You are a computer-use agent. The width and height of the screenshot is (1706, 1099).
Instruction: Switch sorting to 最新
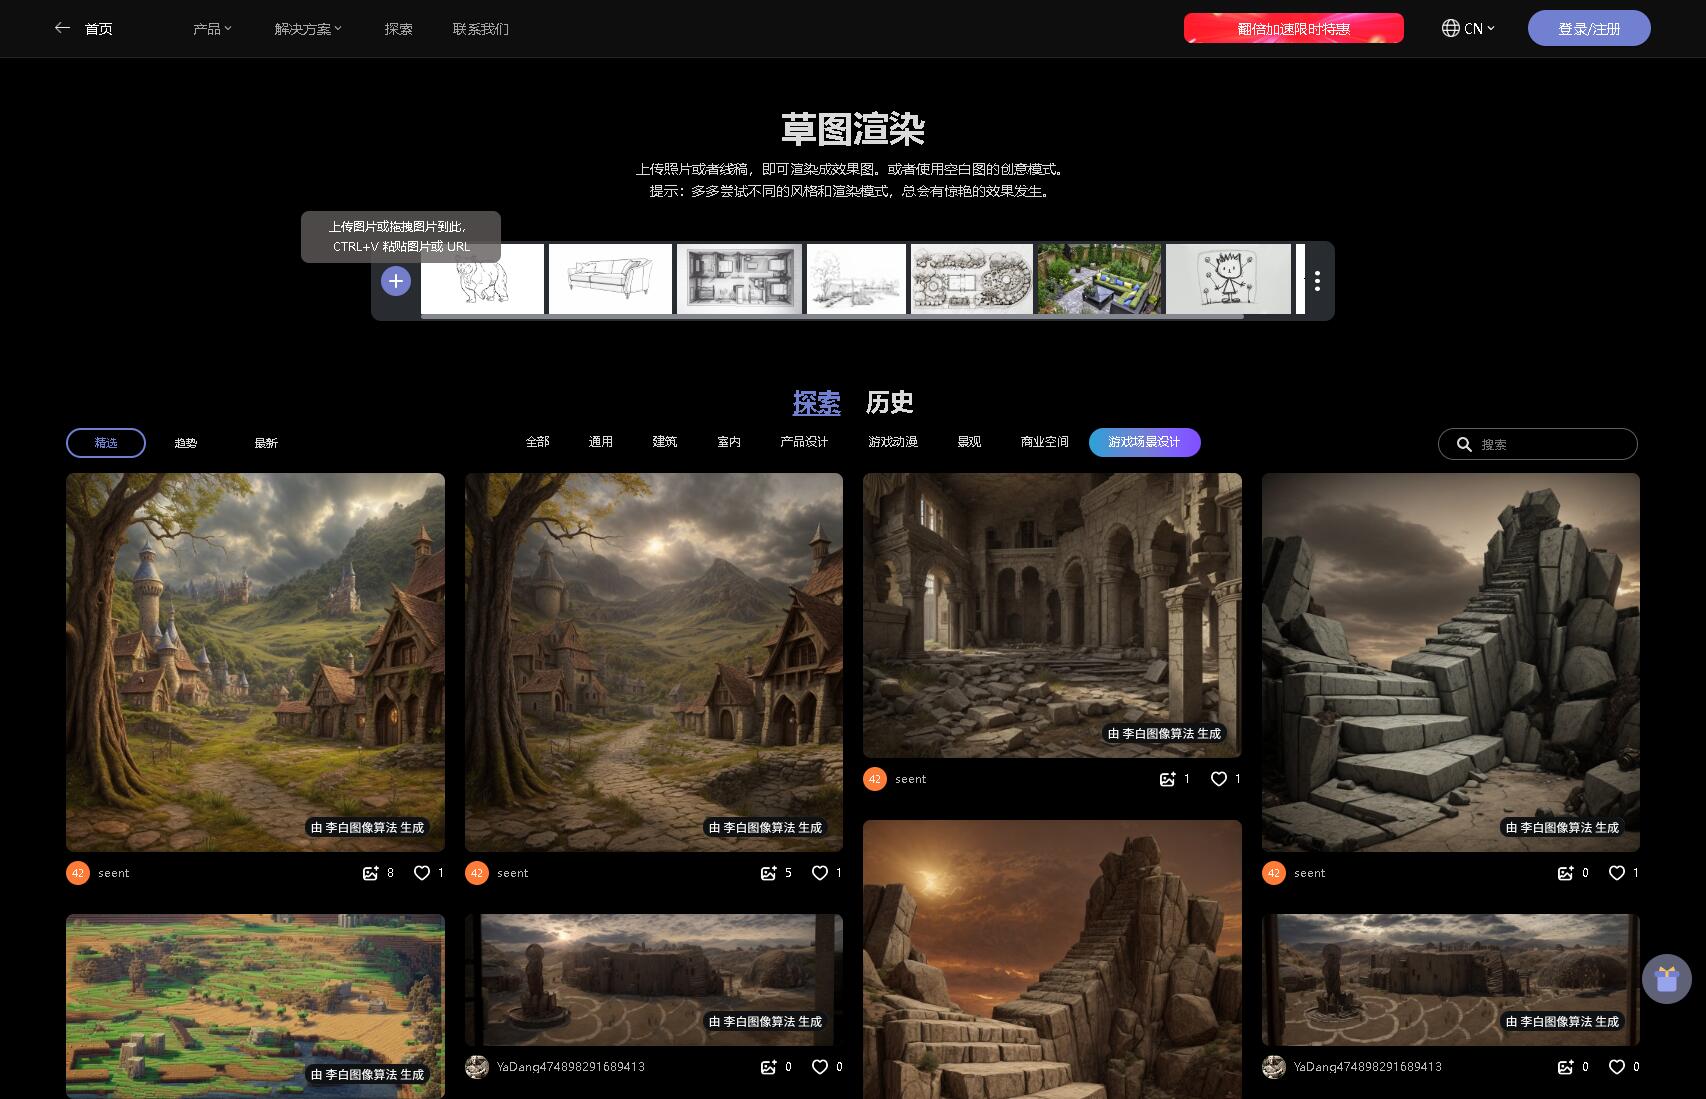point(266,443)
